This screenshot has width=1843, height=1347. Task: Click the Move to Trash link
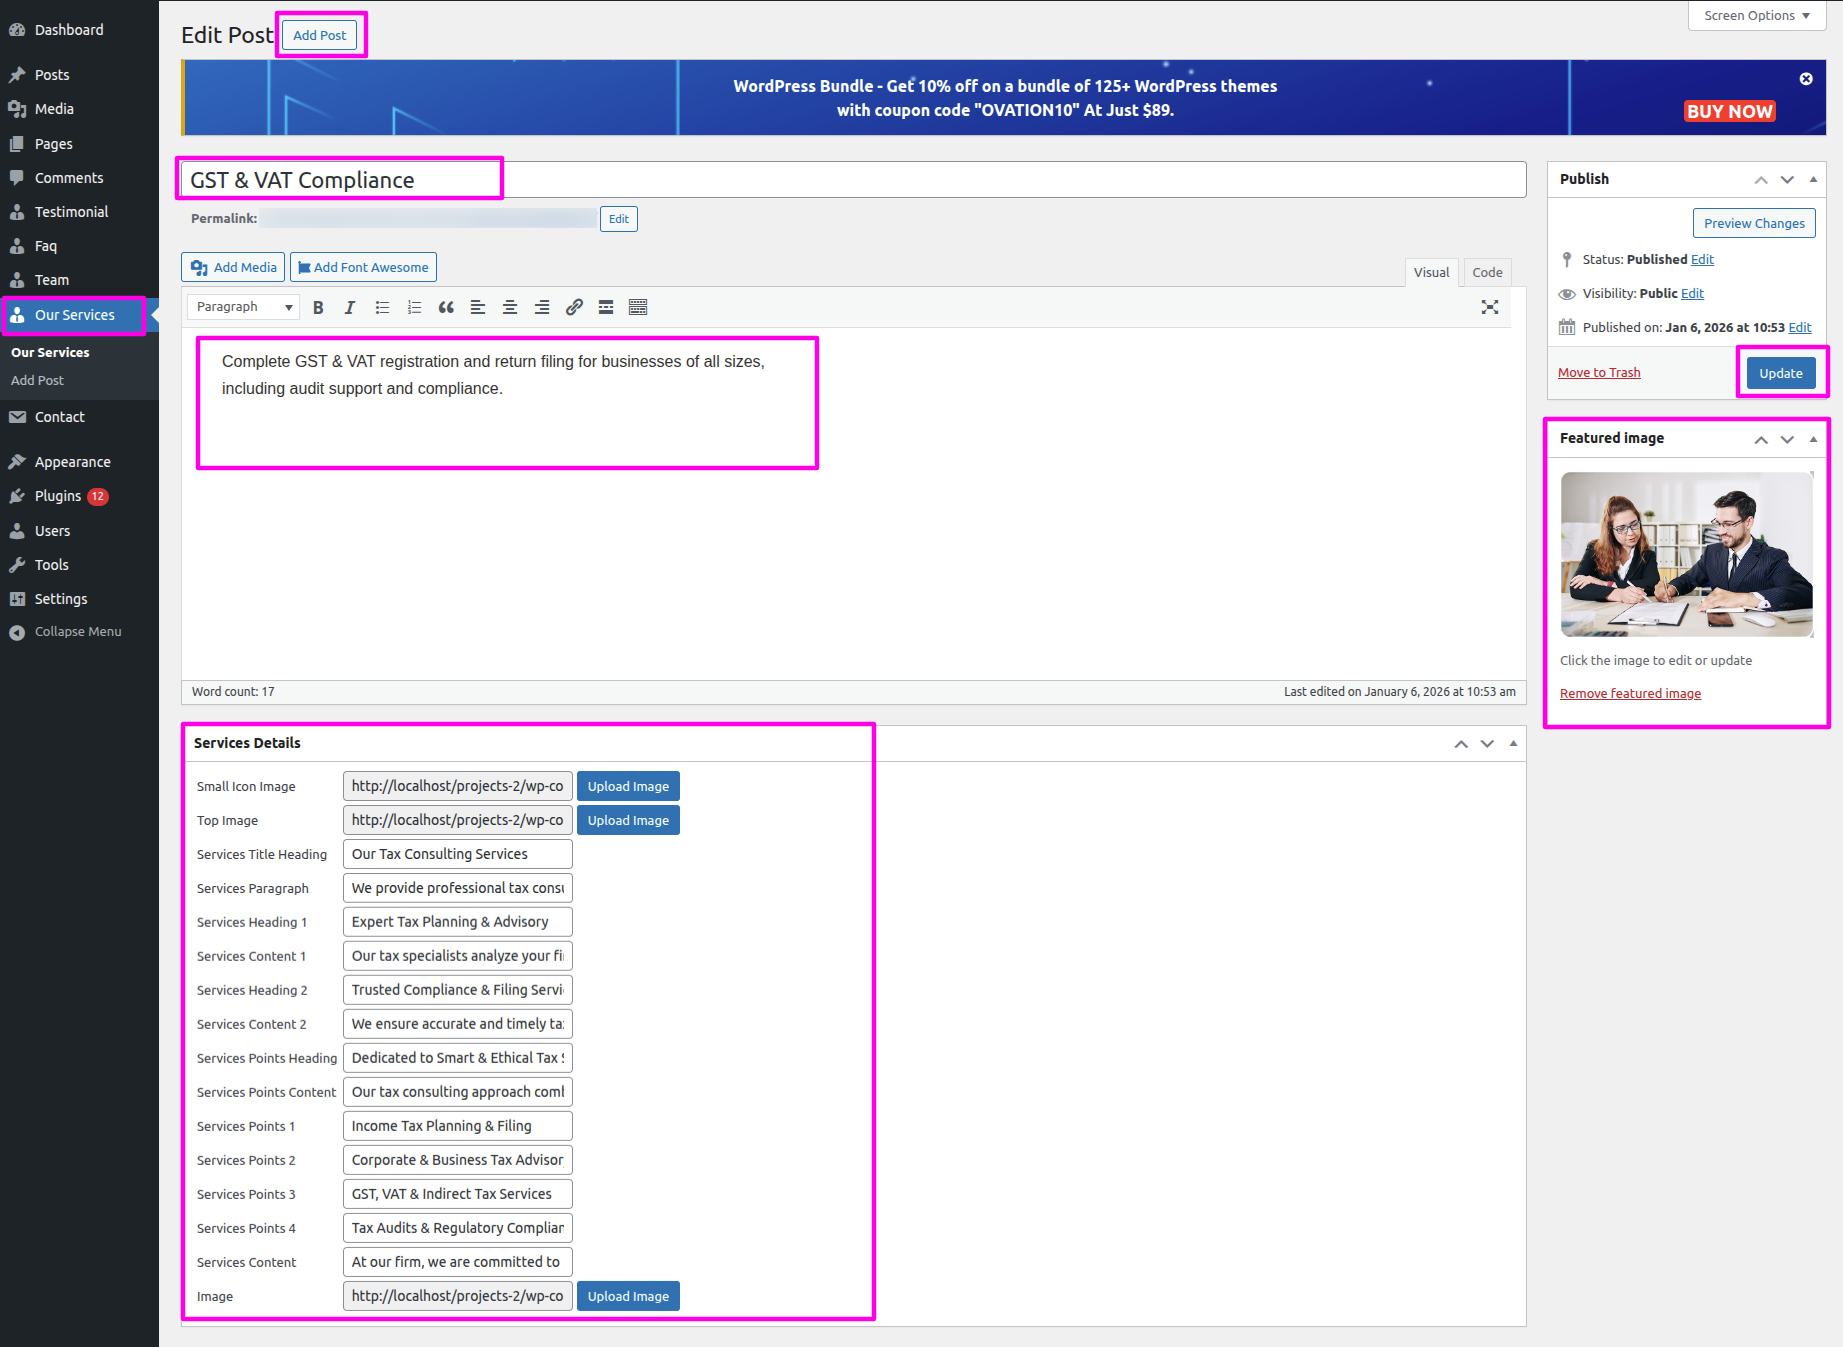point(1598,373)
